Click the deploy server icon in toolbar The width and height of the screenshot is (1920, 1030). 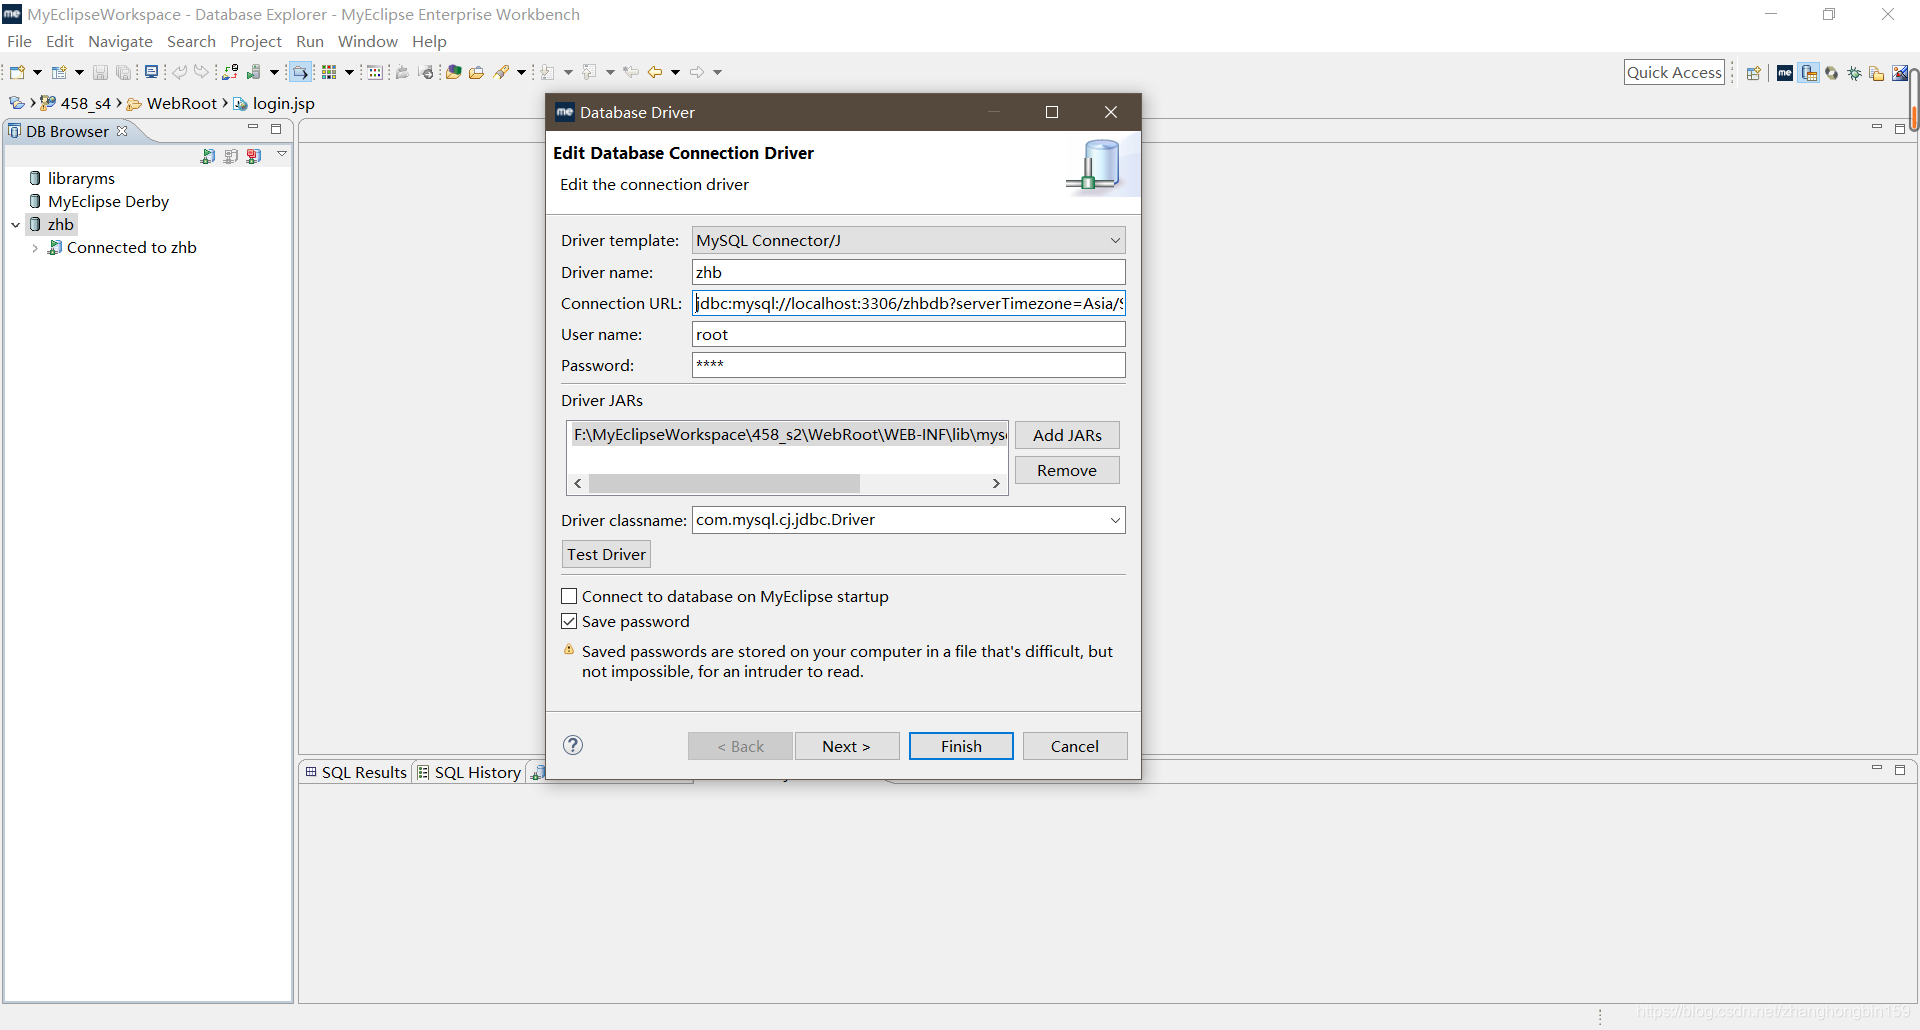pyautogui.click(x=230, y=72)
